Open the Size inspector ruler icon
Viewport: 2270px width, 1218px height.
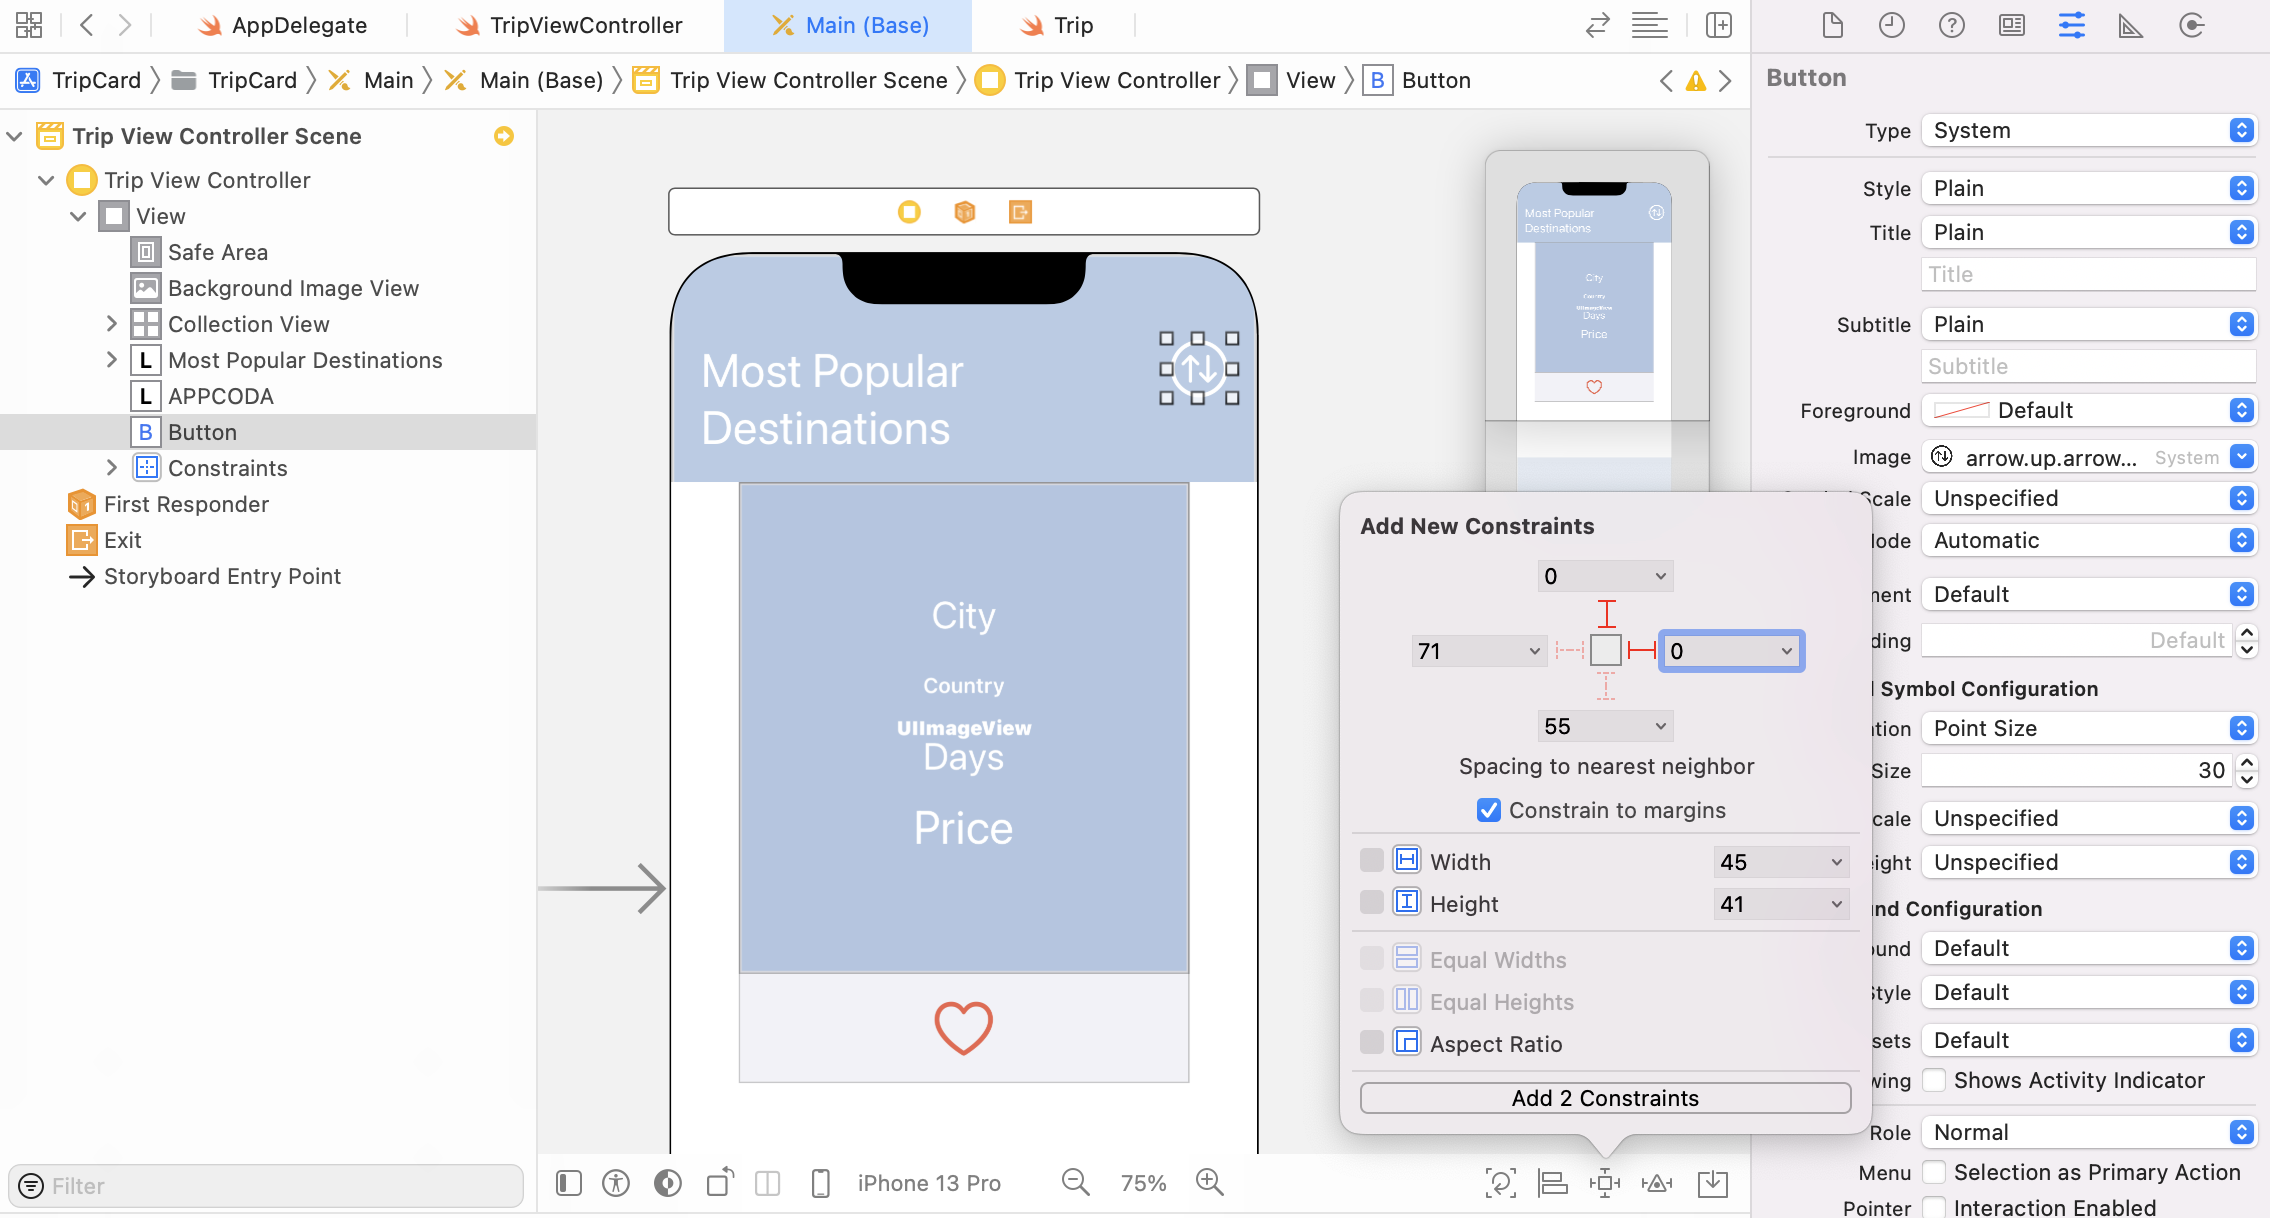pyautogui.click(x=2130, y=26)
